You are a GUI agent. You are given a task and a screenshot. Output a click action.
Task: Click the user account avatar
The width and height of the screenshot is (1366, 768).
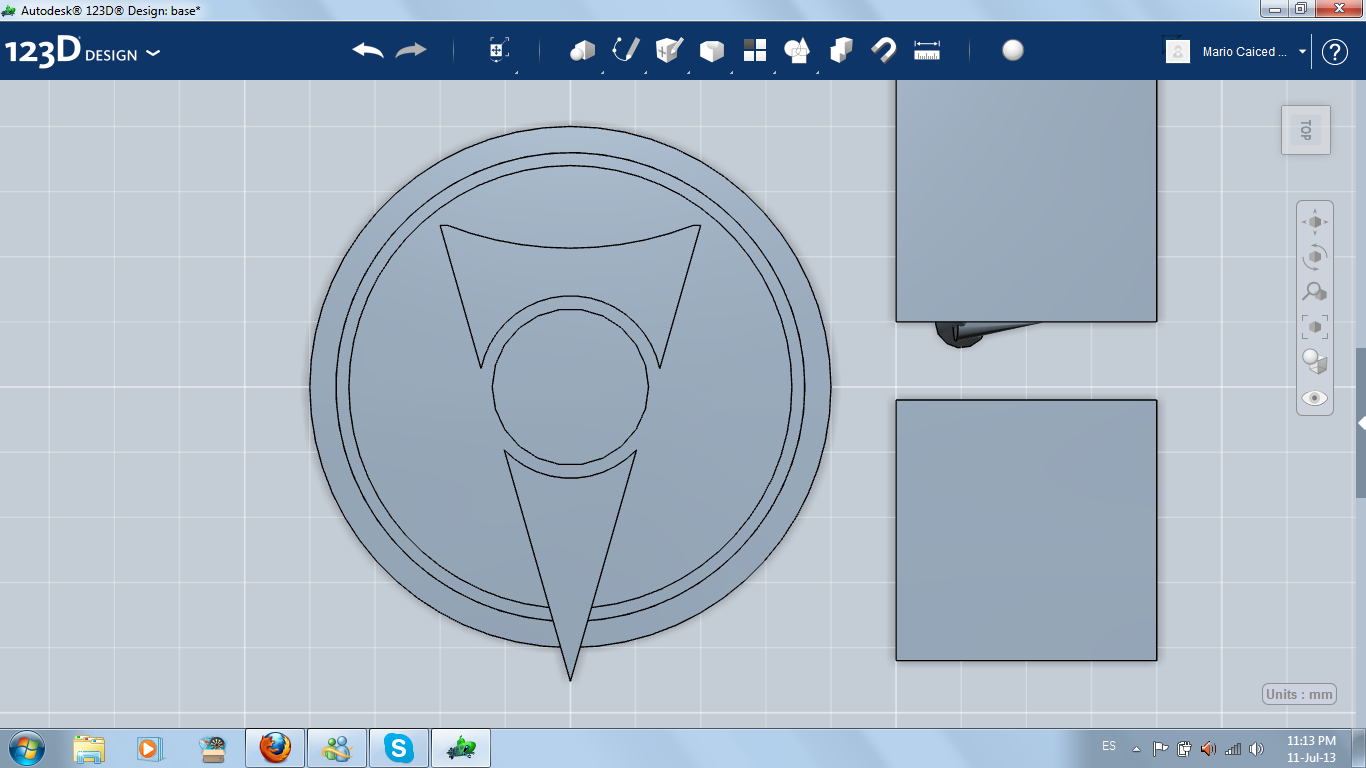pyautogui.click(x=1178, y=52)
